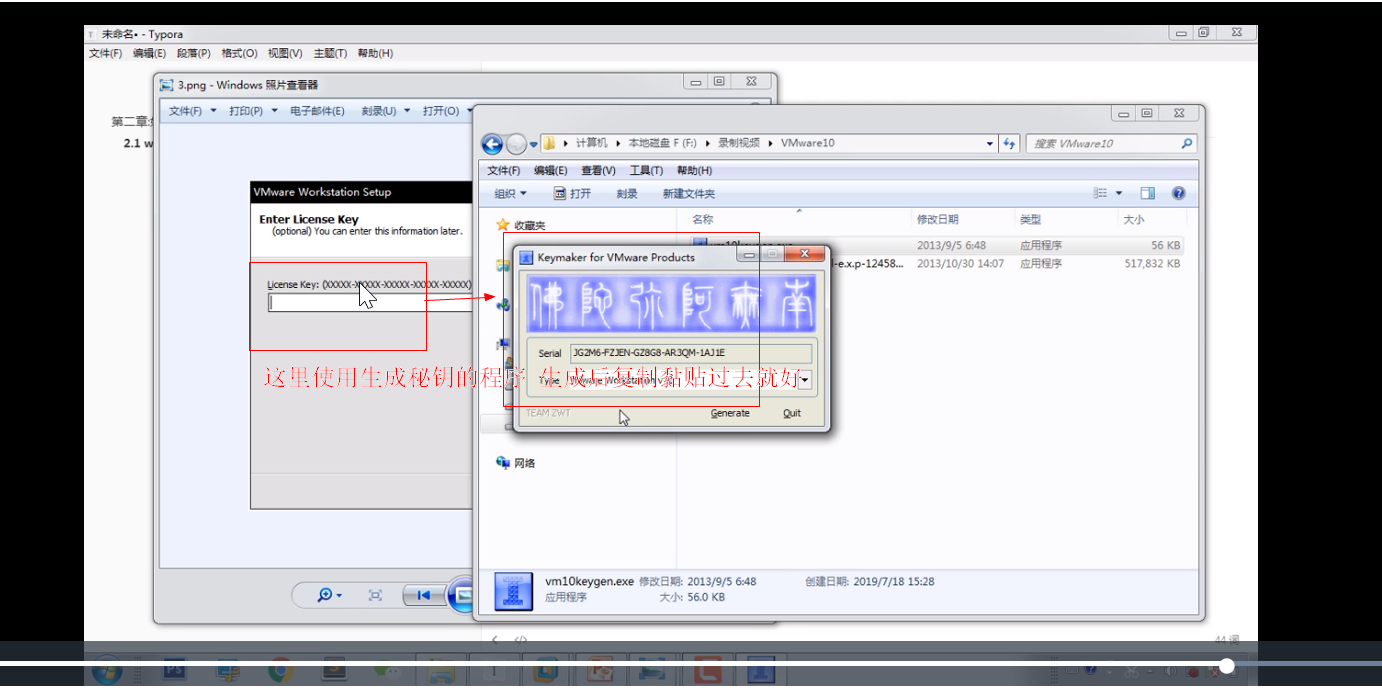1382x694 pixels.
Task: Open Explorer recent pages dropdown arrow
Action: (x=534, y=144)
